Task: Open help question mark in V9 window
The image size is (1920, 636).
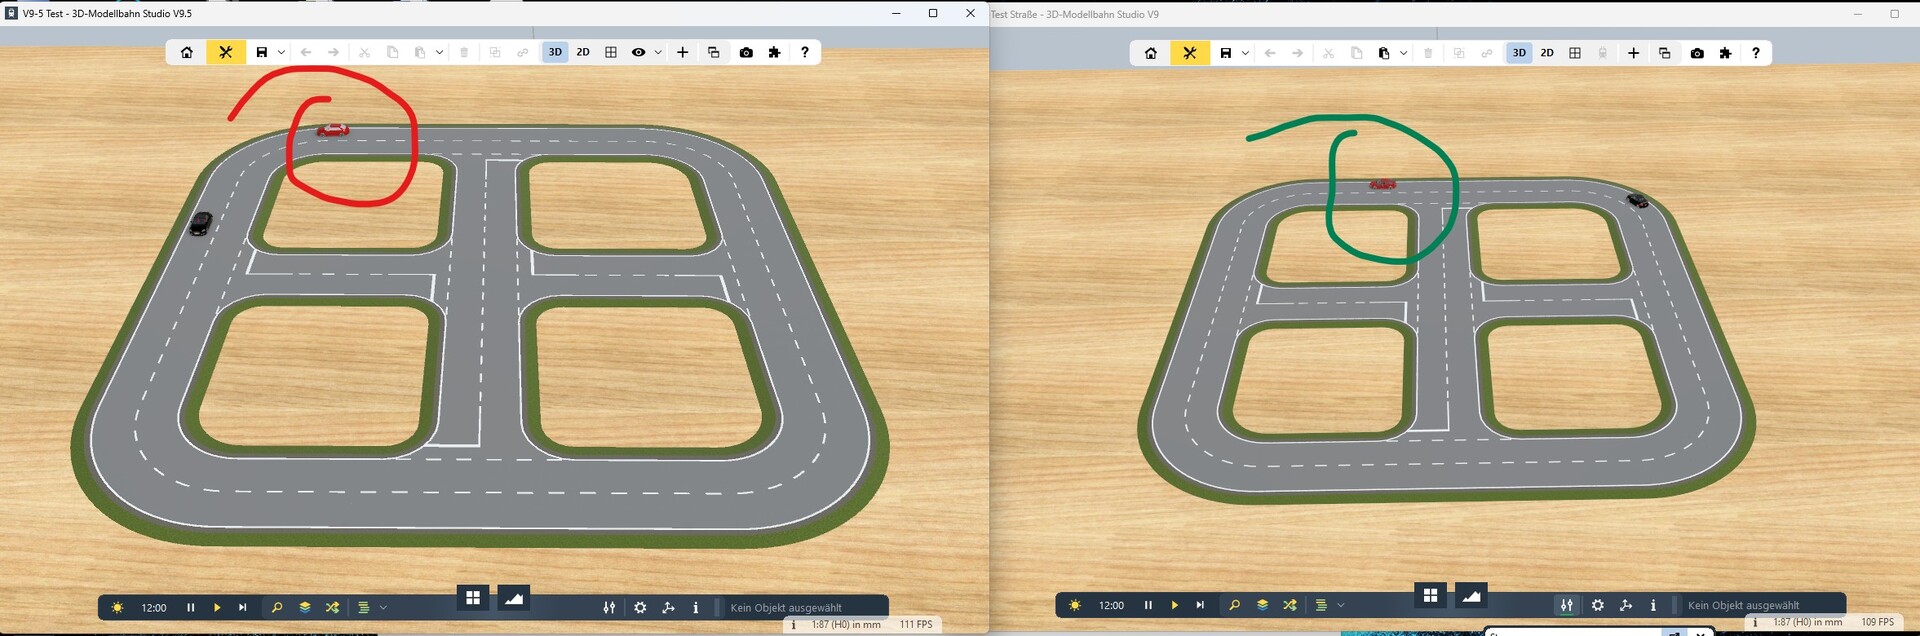Action: click(1756, 53)
